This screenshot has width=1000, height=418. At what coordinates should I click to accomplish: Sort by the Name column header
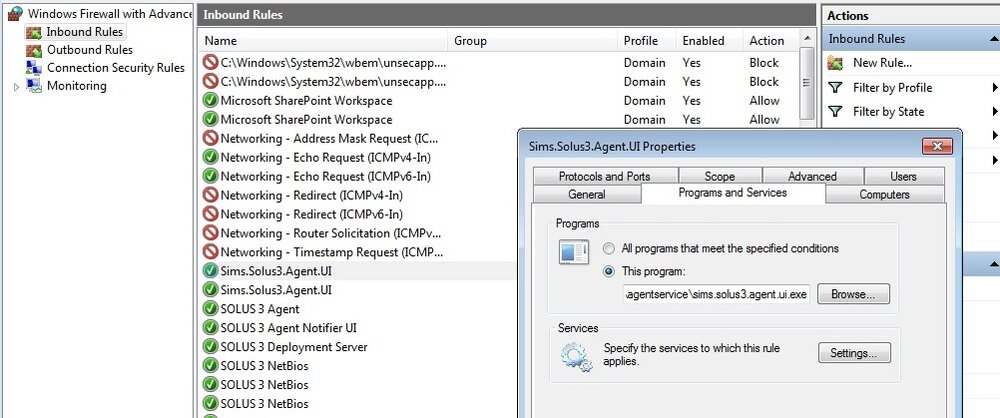click(x=323, y=41)
